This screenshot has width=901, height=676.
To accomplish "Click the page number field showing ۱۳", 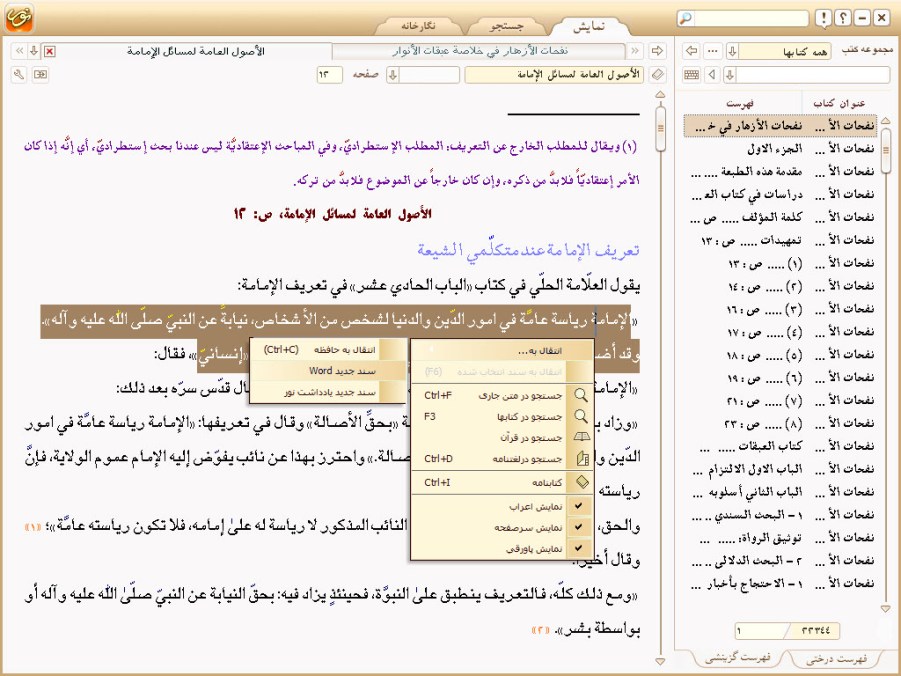I will (x=329, y=75).
